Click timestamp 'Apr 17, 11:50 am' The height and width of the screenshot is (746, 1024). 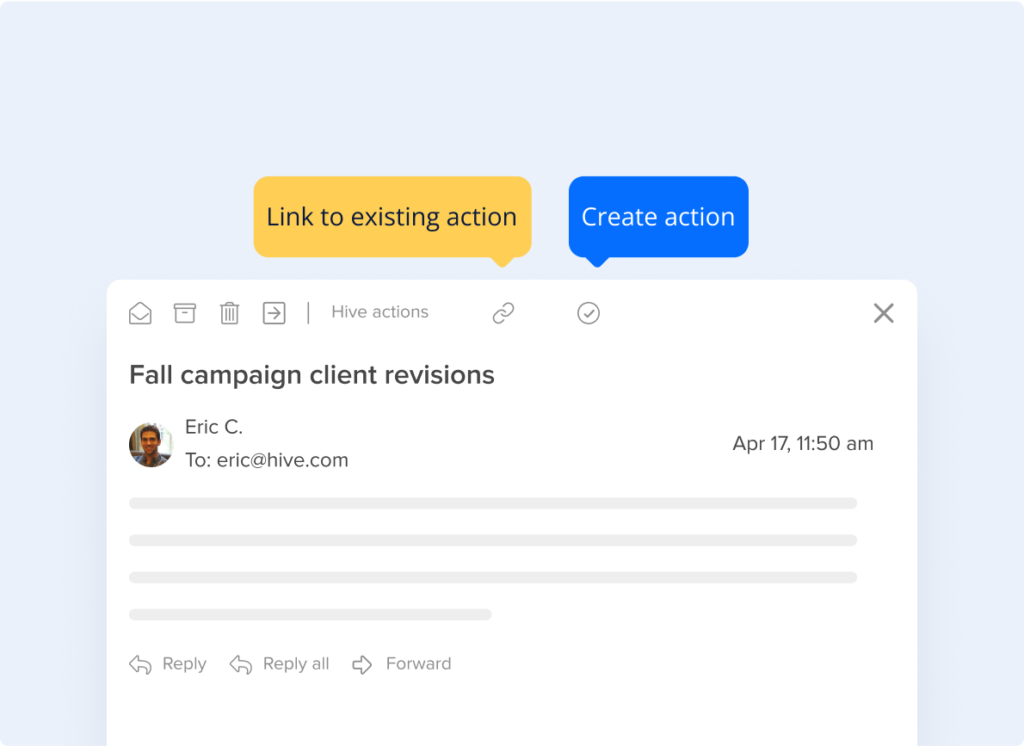click(803, 444)
